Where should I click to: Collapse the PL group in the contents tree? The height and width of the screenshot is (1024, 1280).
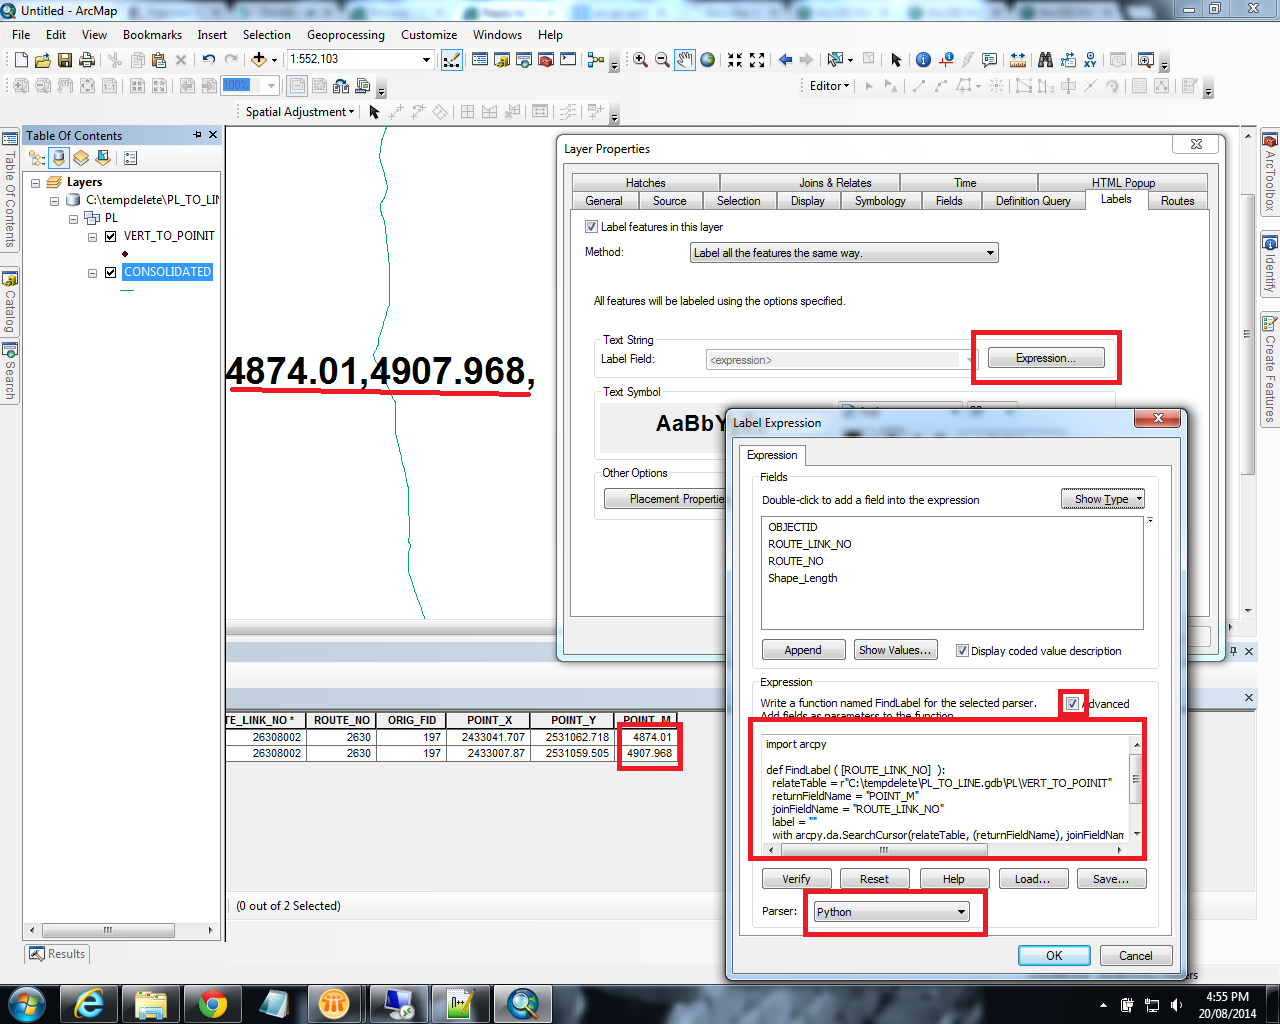[x=73, y=219]
